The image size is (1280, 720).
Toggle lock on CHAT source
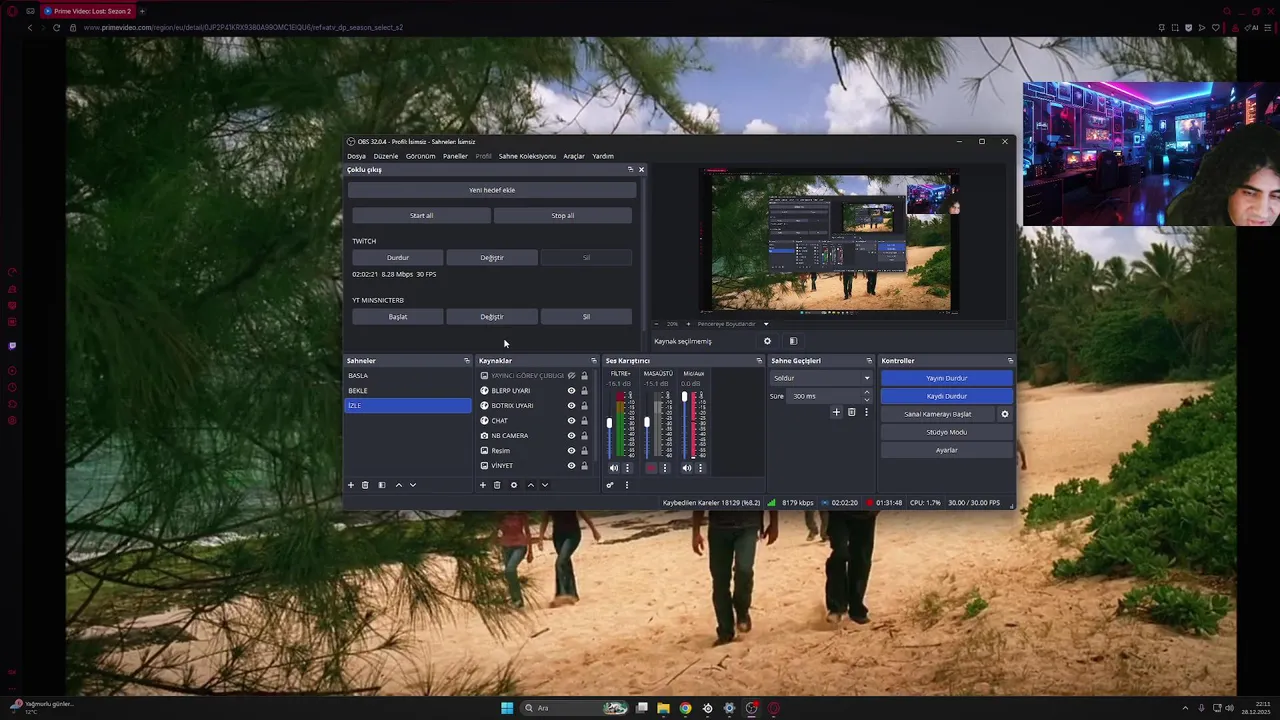pos(584,421)
